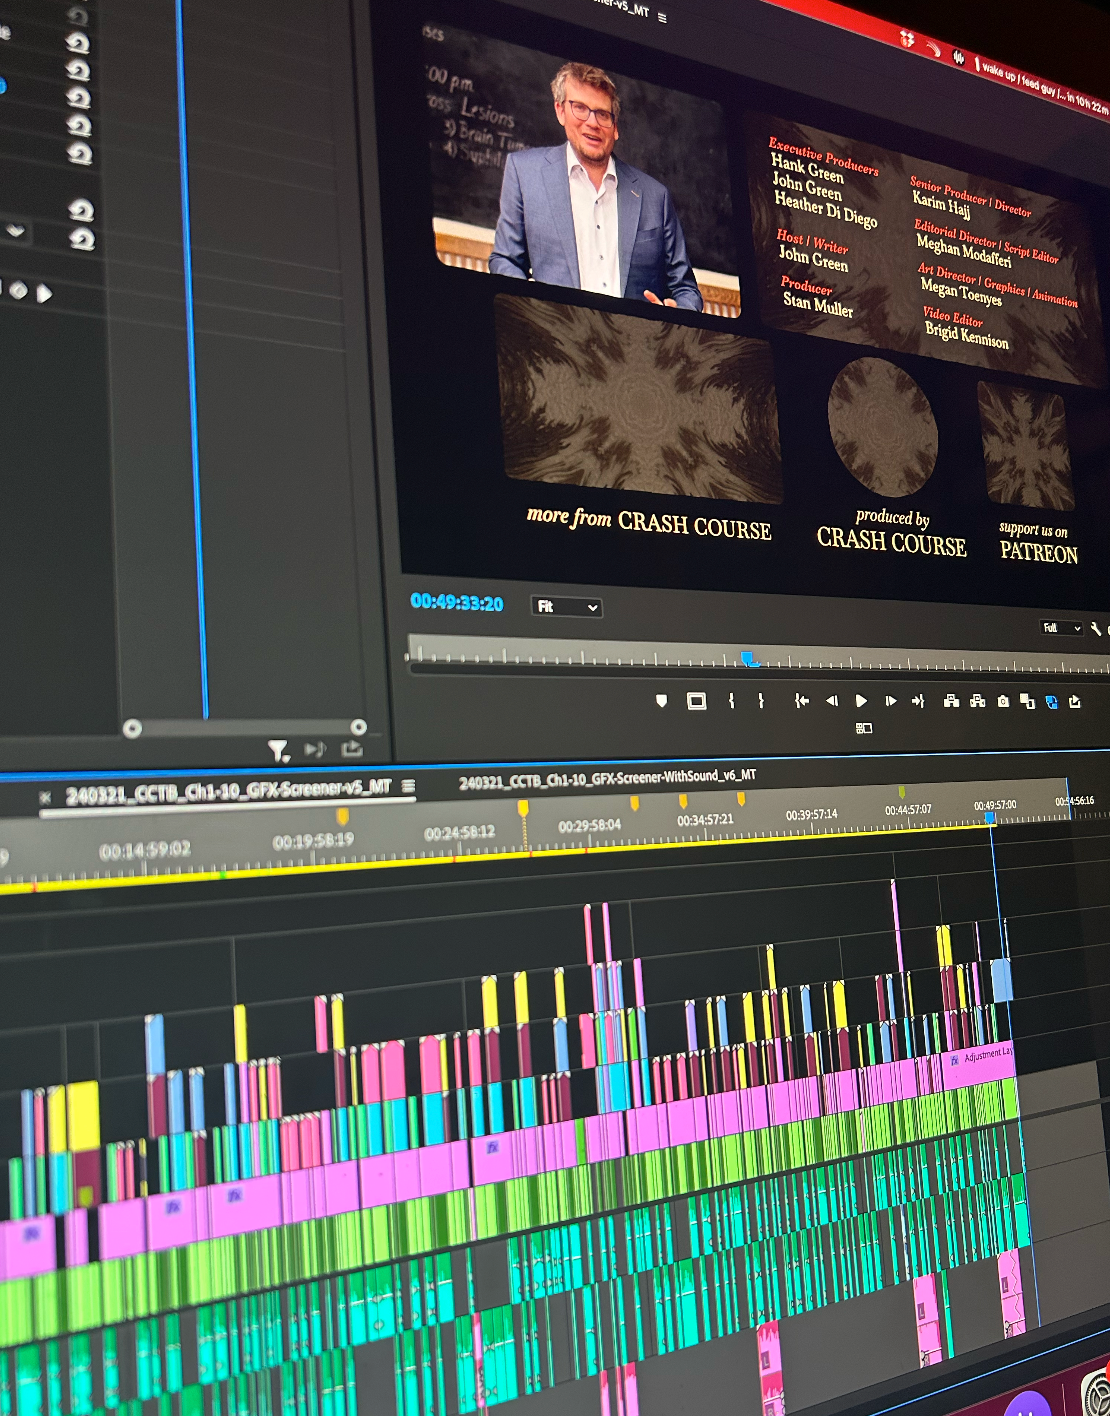Click ruler label 00:39:57:14
Screen dimensions: 1110x1416
pos(811,814)
